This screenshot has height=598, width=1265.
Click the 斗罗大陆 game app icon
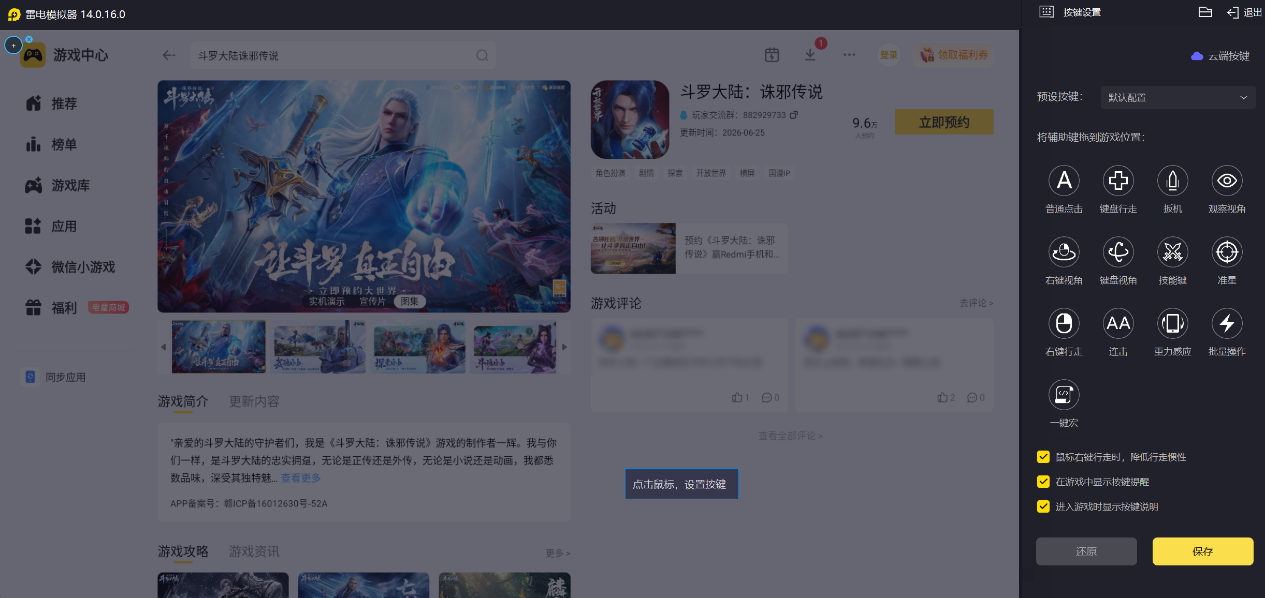630,120
